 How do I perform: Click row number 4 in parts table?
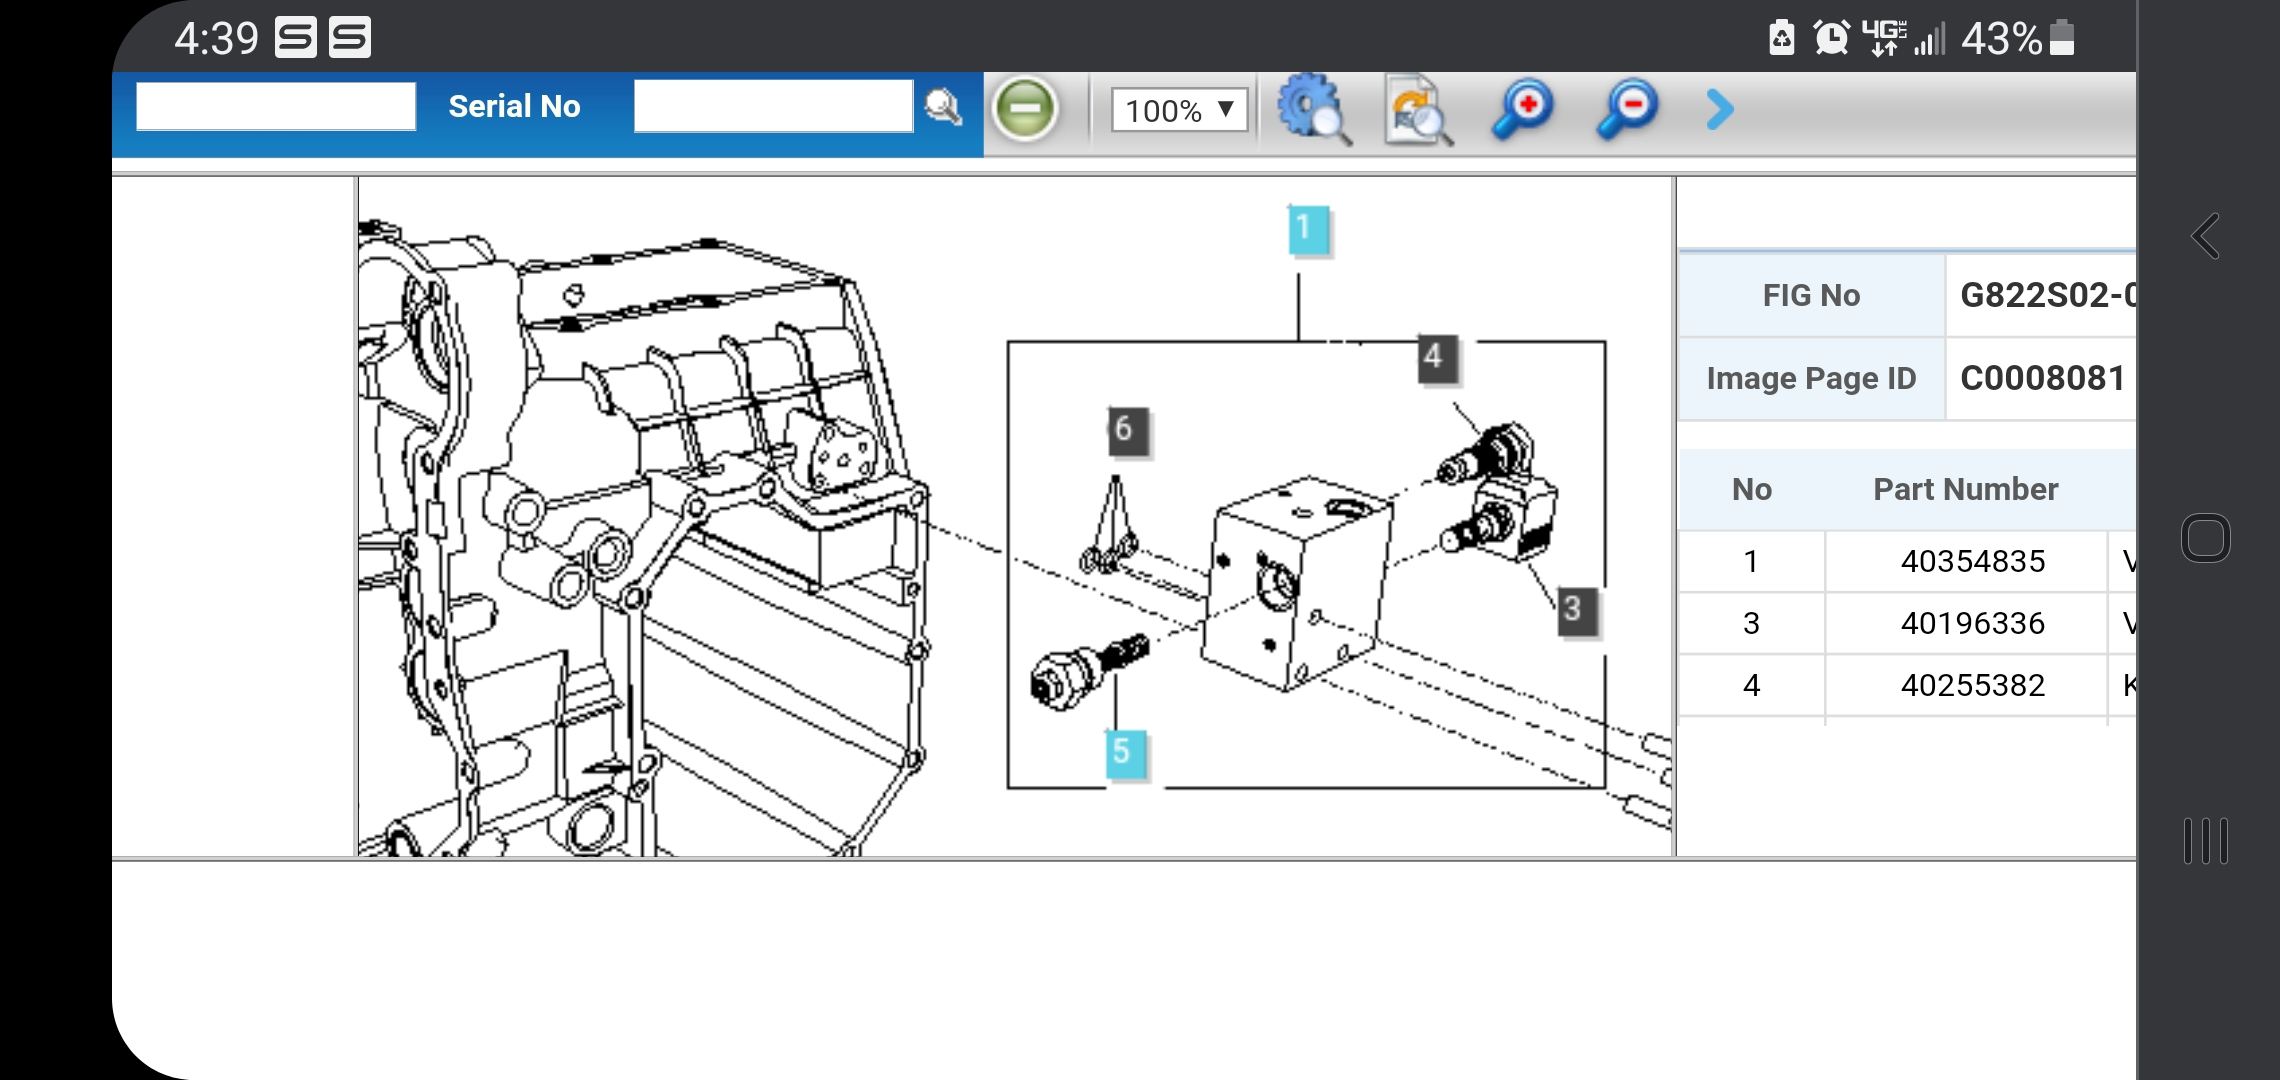pyautogui.click(x=1751, y=685)
